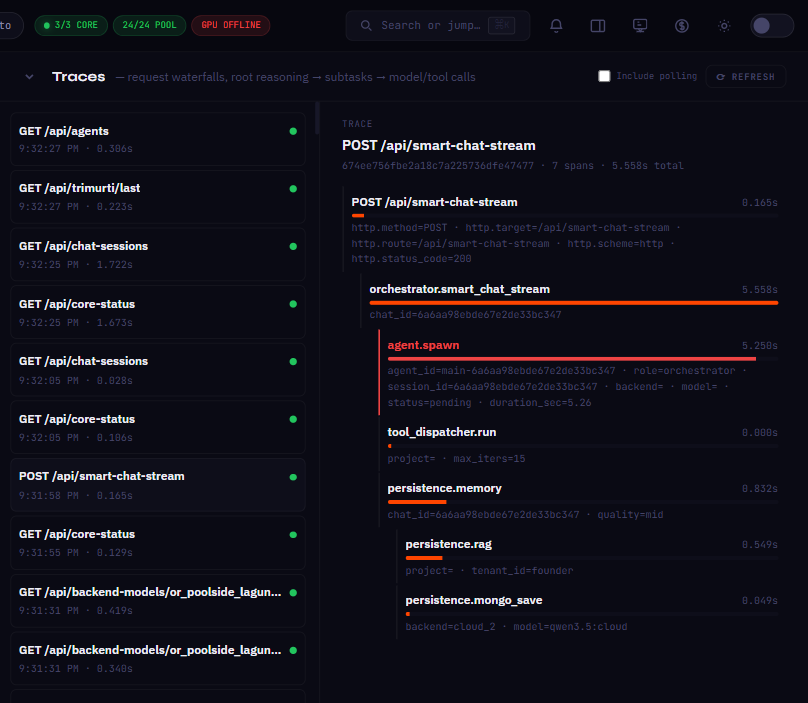
Task: Select backend-models trace with 0.419s duration
Action: pyautogui.click(x=158, y=600)
